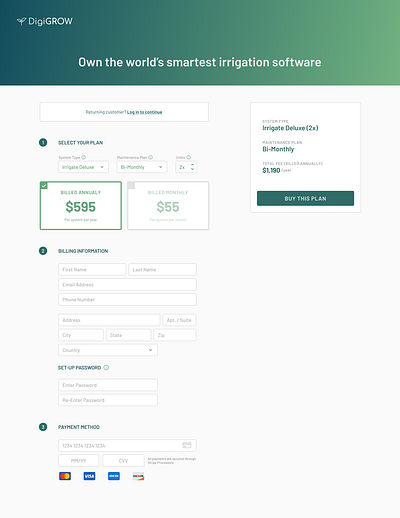This screenshot has width=400, height=518.
Task: Click the Payment Method heading
Action: [79, 427]
